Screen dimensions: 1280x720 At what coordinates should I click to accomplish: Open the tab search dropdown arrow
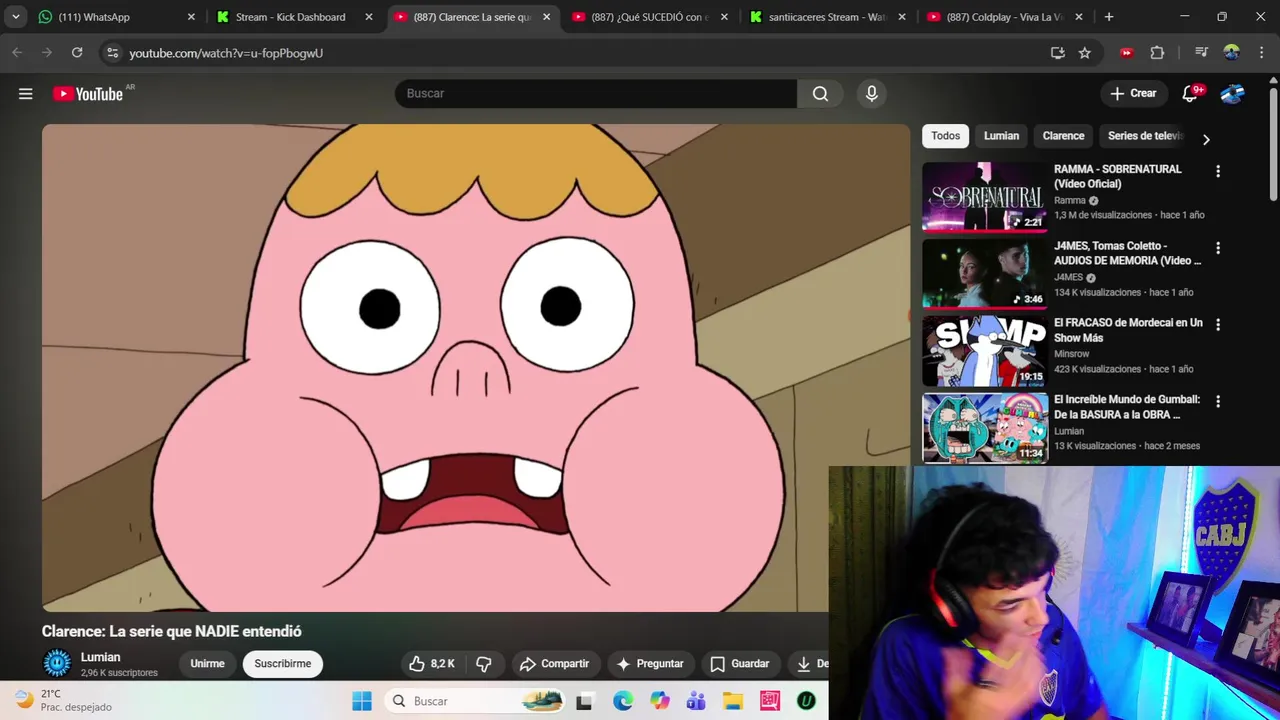click(15, 17)
